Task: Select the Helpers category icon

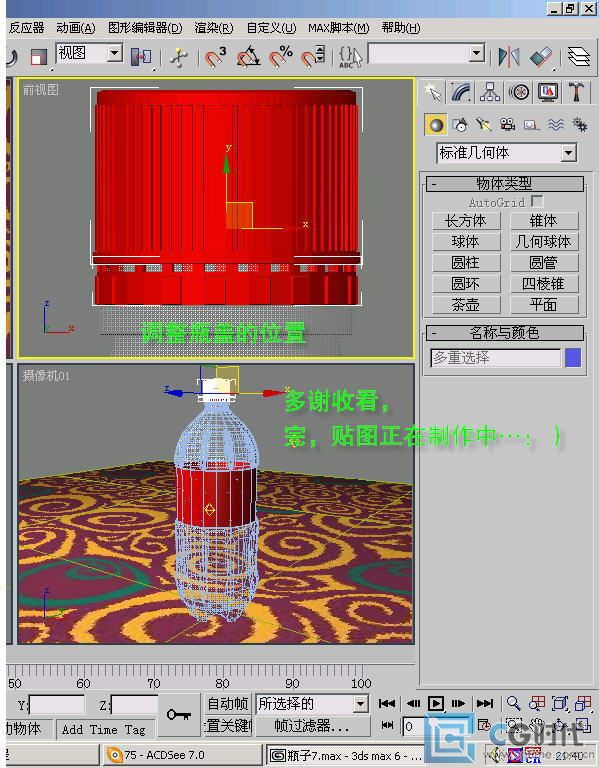Action: click(x=531, y=125)
